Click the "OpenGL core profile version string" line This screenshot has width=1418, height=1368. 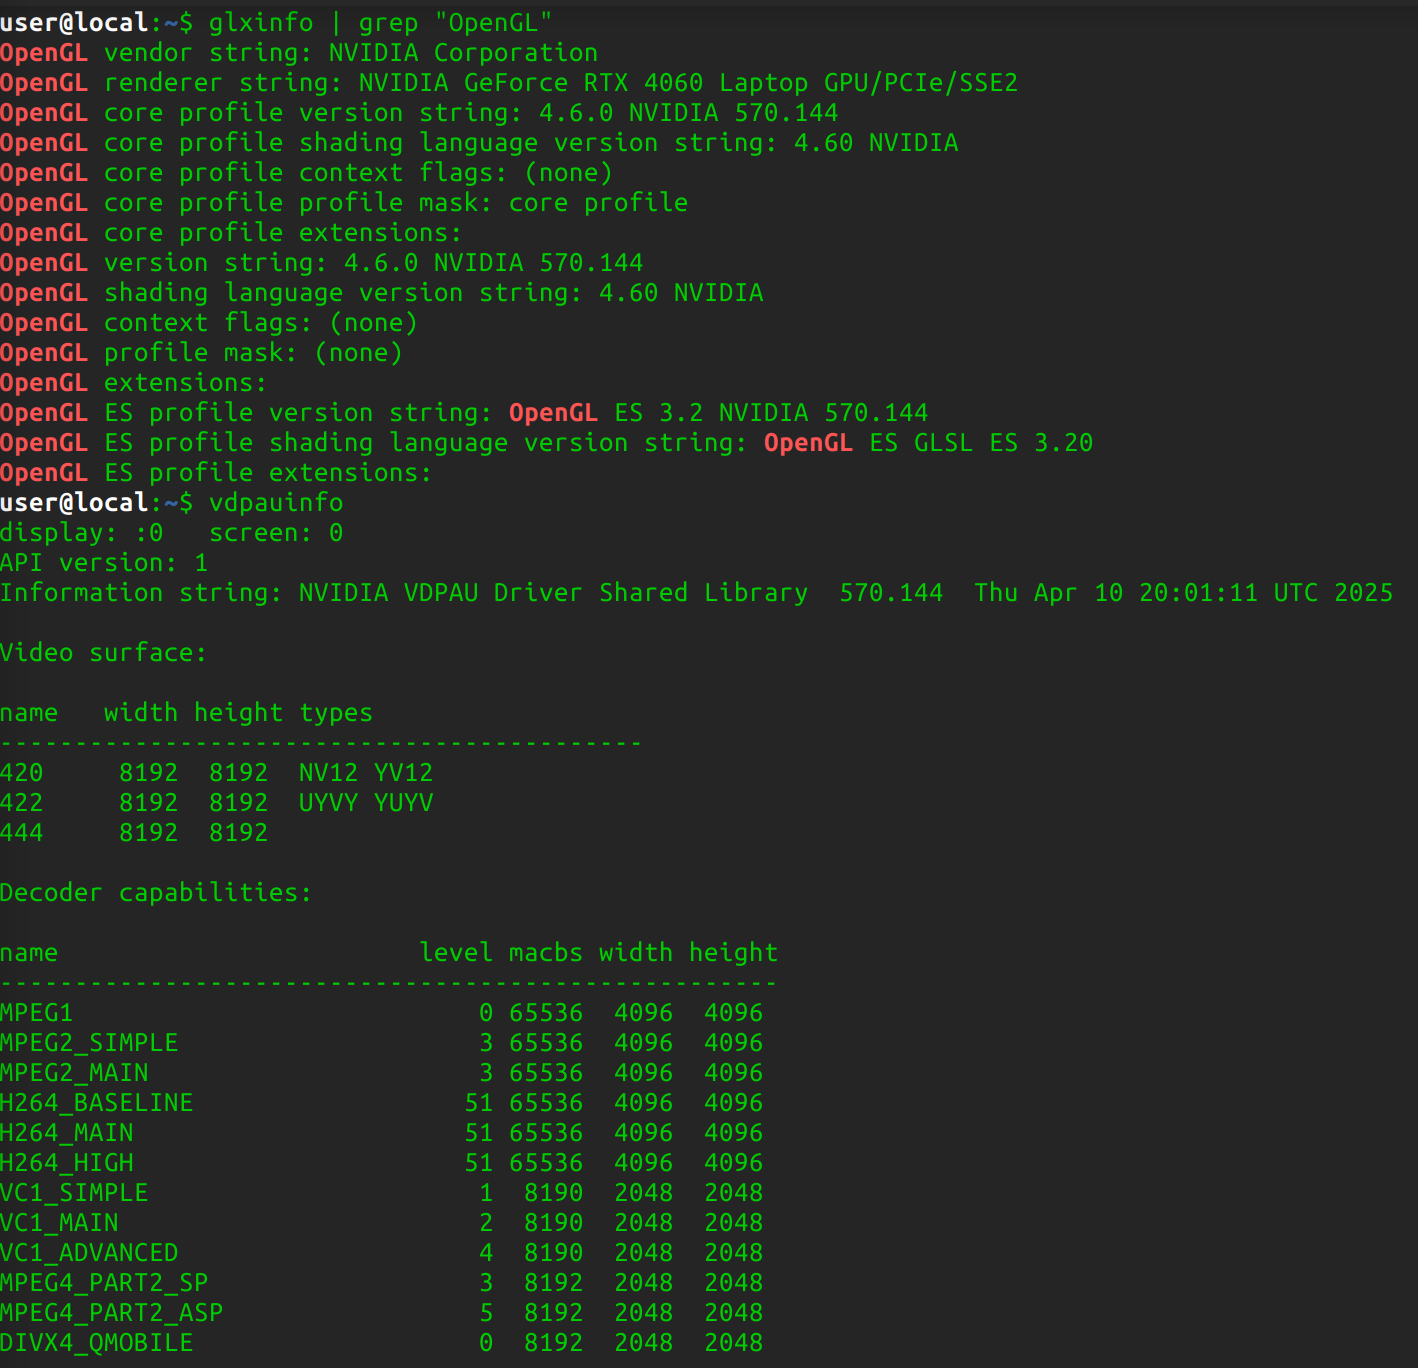(419, 113)
